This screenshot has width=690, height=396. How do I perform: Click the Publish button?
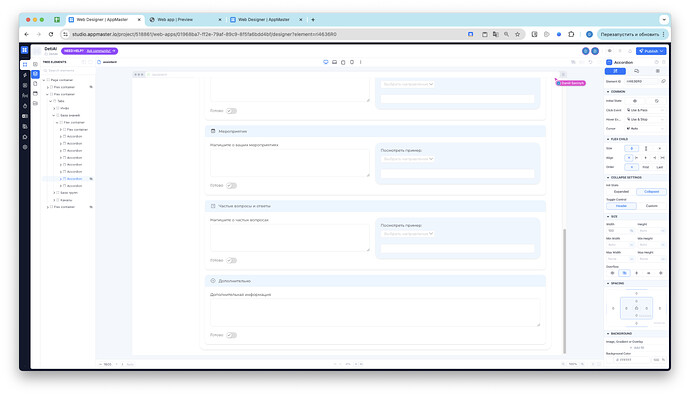tap(651, 51)
